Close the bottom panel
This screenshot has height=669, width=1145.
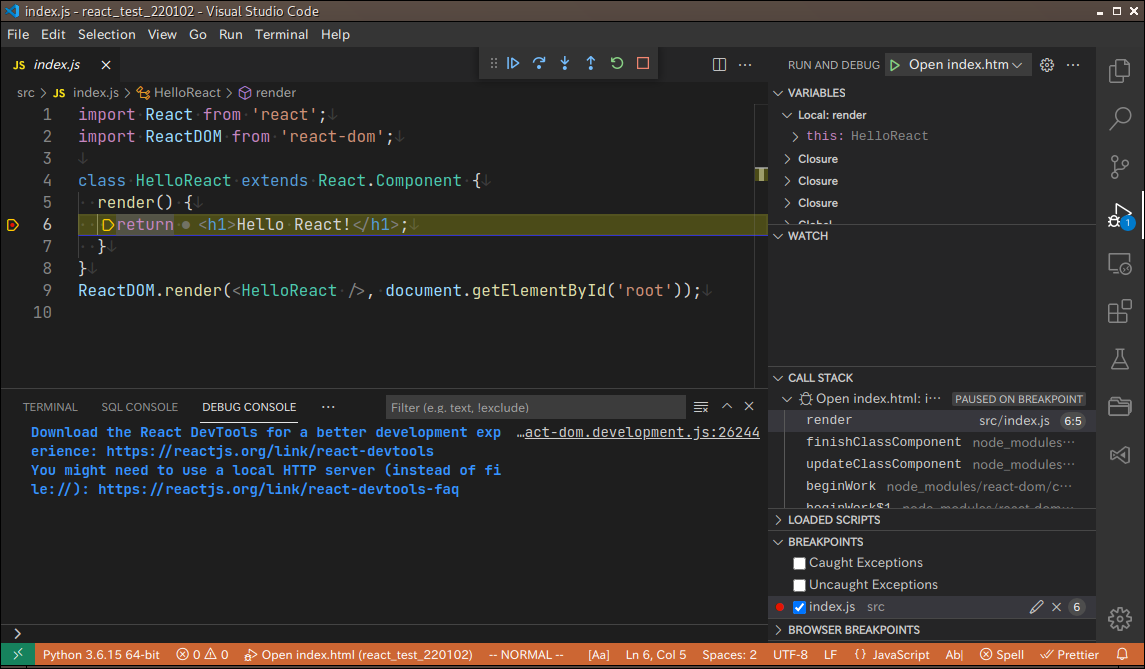[749, 406]
